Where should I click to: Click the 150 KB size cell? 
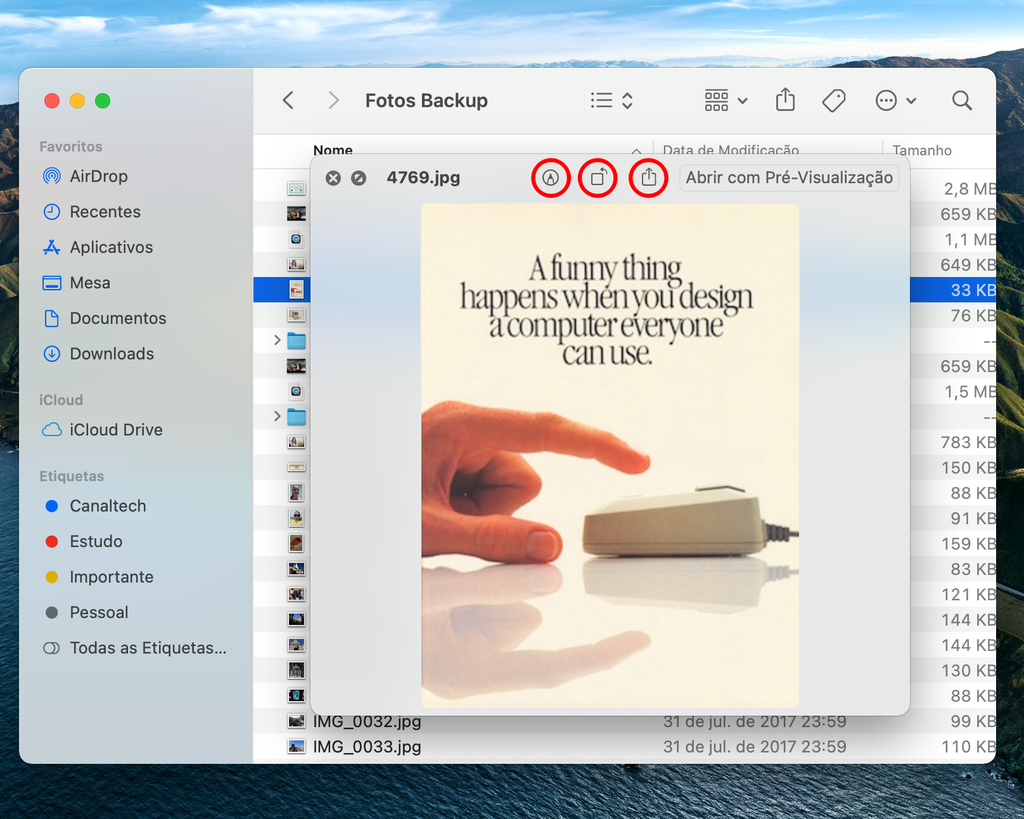click(968, 468)
